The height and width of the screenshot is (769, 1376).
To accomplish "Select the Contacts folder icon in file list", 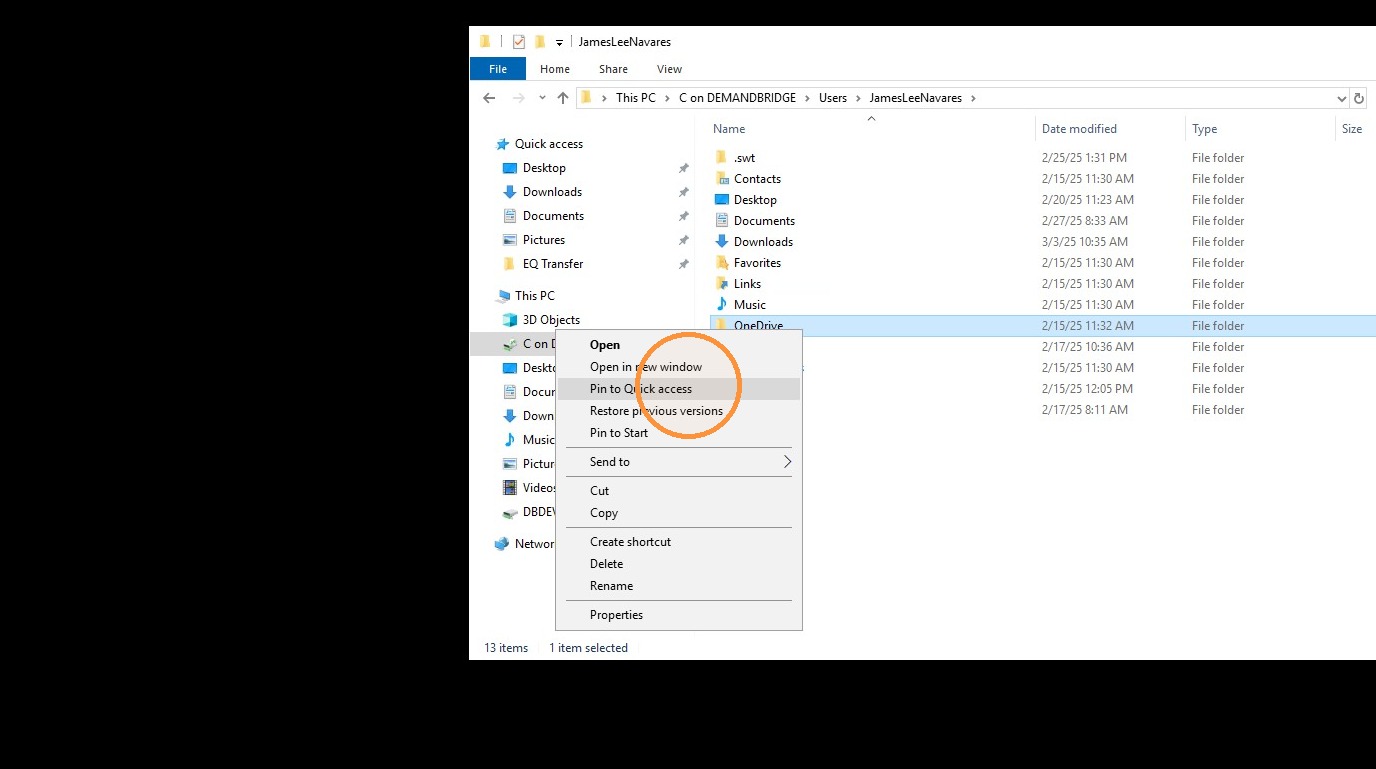I will pyautogui.click(x=722, y=179).
